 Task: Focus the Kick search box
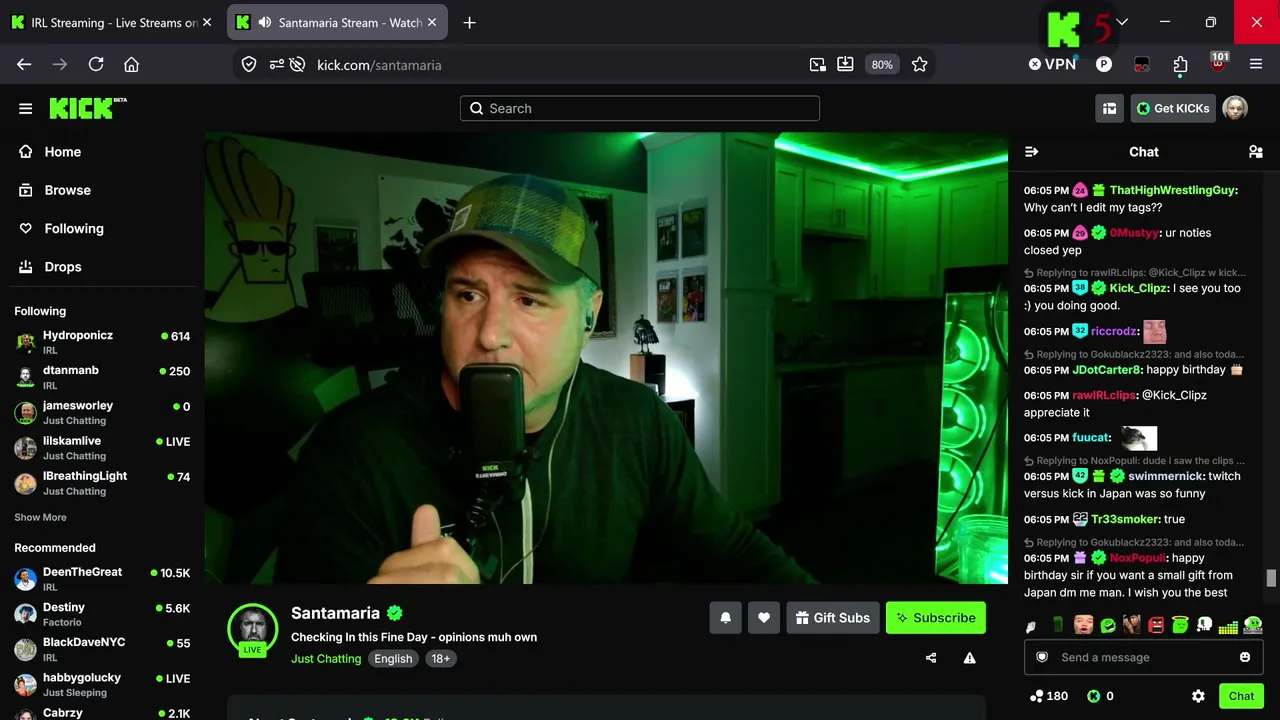coord(640,108)
